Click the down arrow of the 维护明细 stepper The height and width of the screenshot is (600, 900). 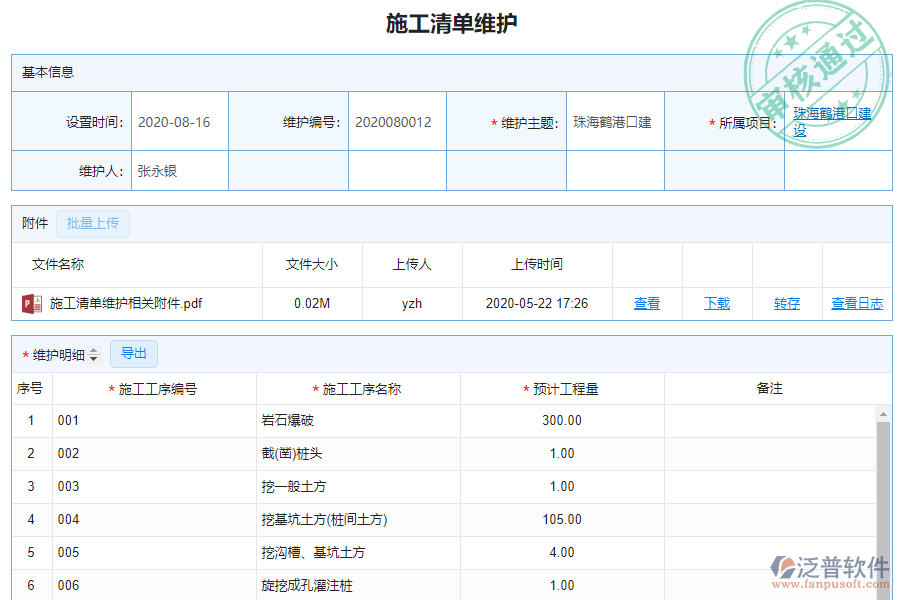(93, 358)
